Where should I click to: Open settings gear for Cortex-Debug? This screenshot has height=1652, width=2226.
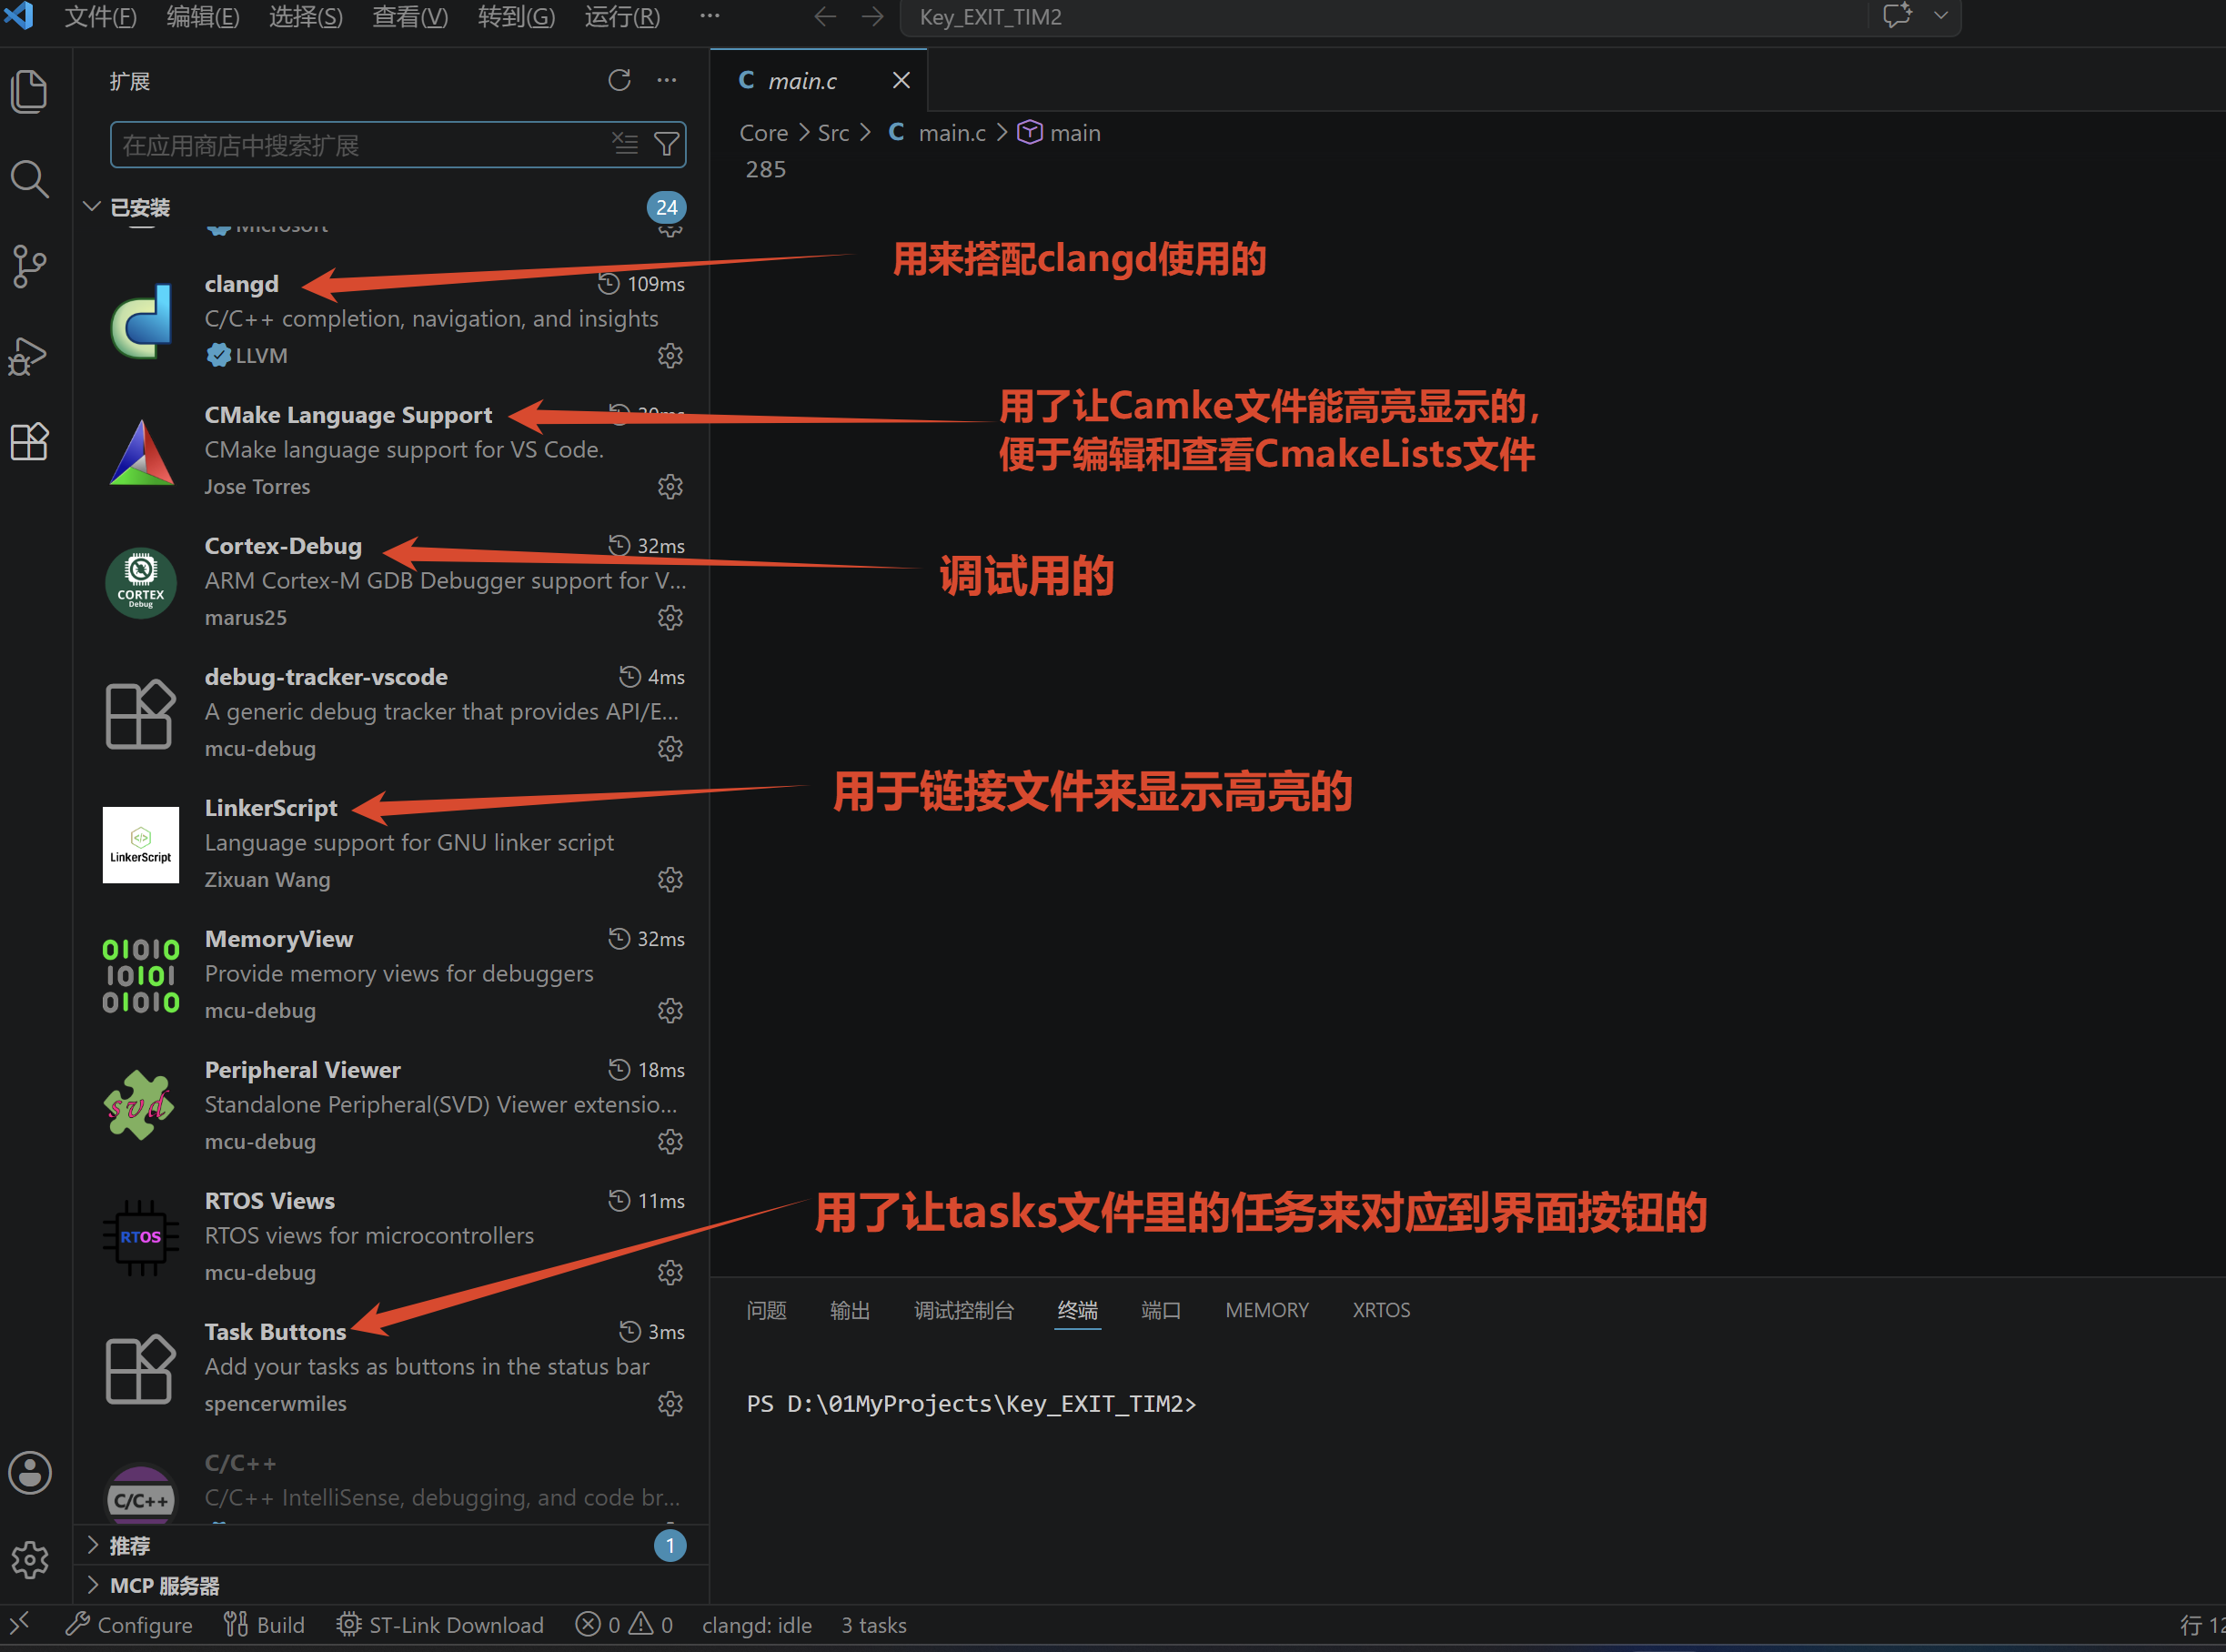click(x=670, y=617)
